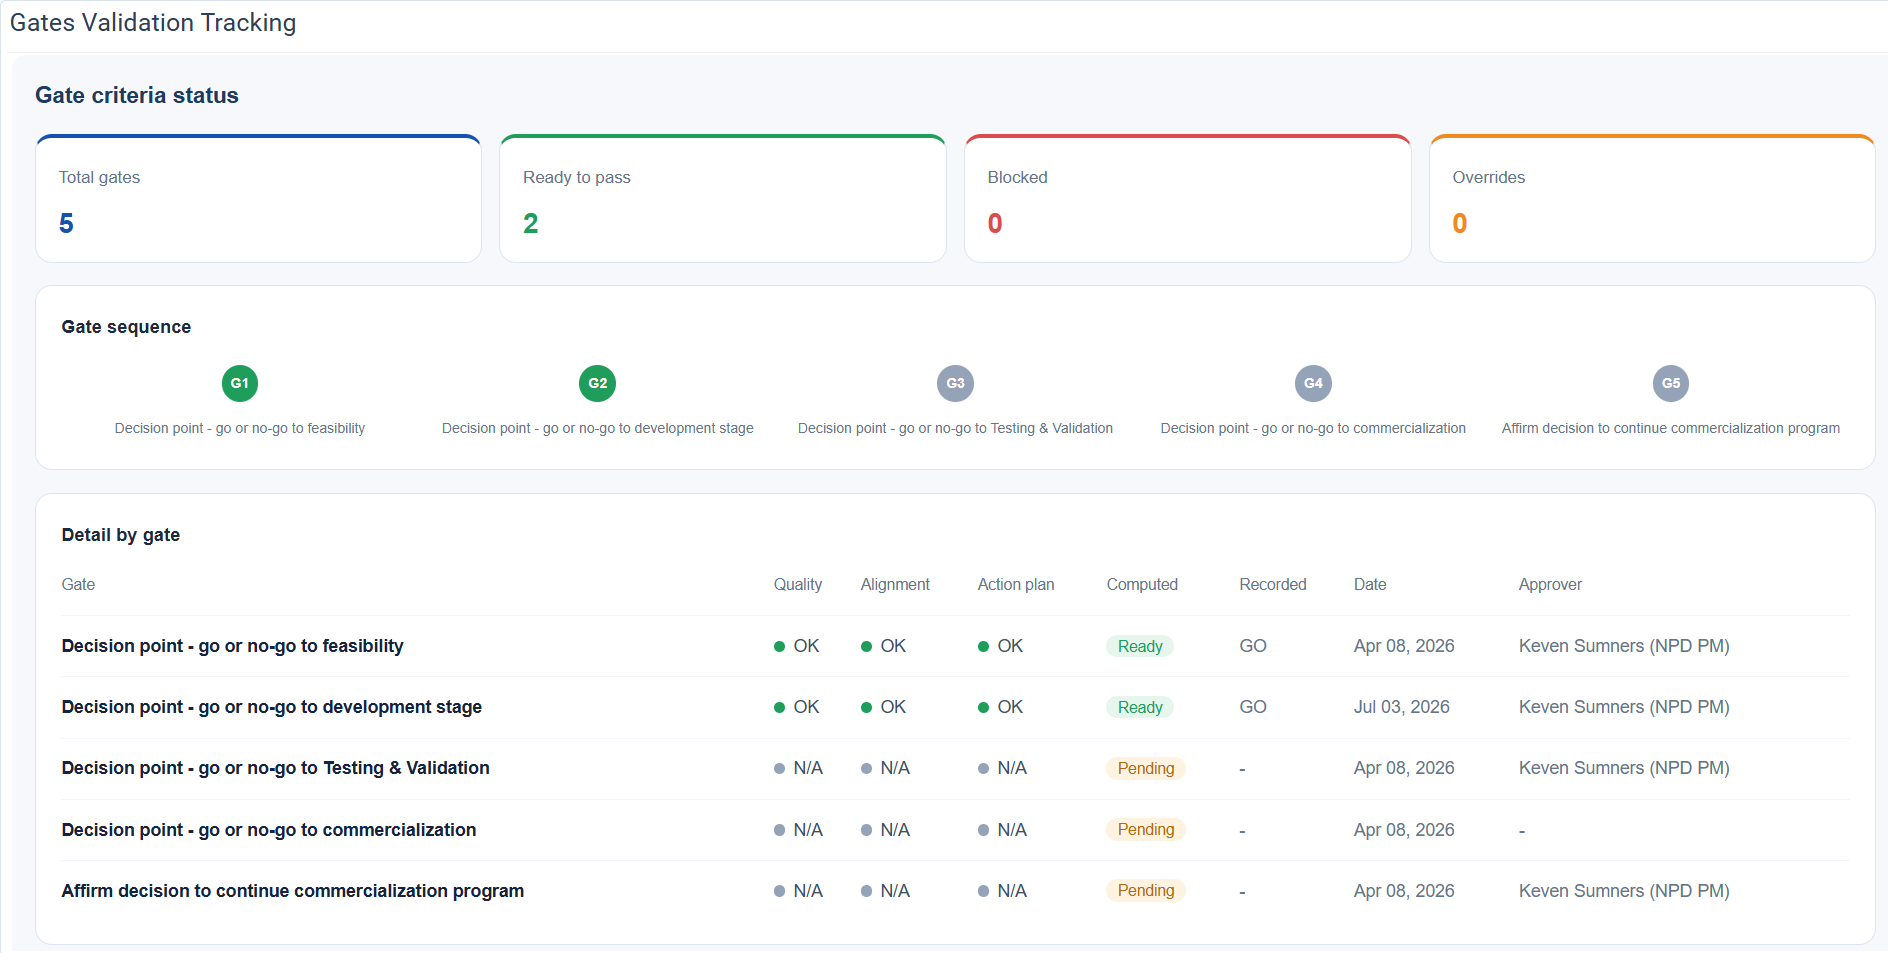Click the Detail by gate heading
1888x953 pixels.
(x=121, y=535)
